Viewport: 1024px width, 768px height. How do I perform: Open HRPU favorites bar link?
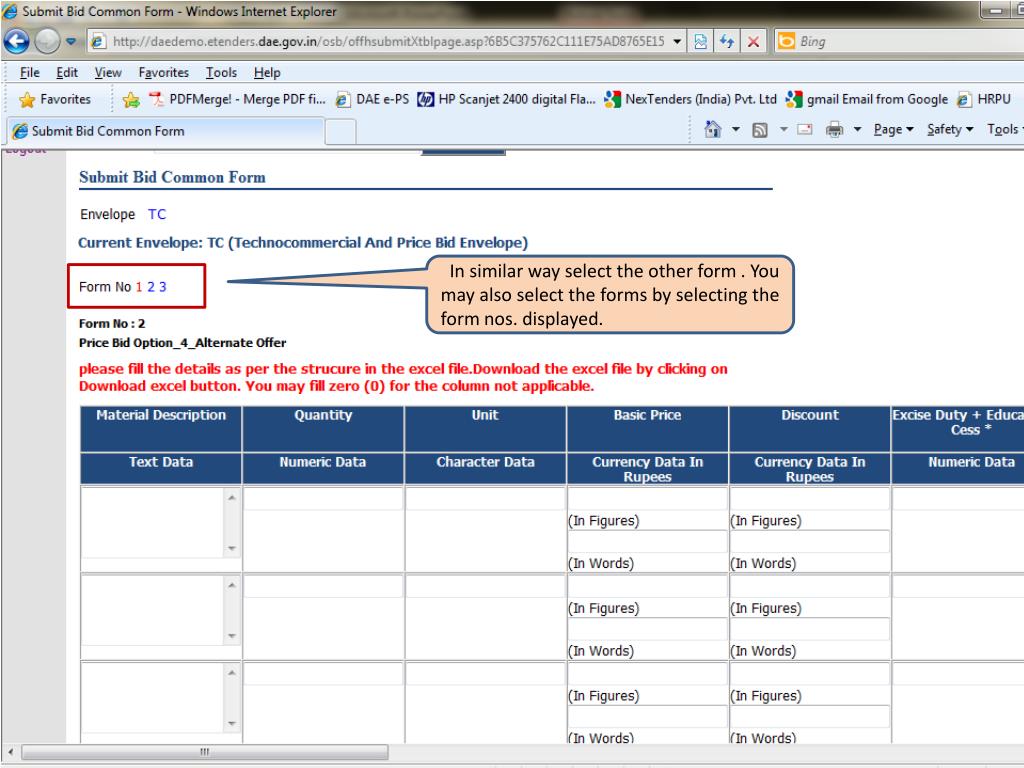point(984,99)
